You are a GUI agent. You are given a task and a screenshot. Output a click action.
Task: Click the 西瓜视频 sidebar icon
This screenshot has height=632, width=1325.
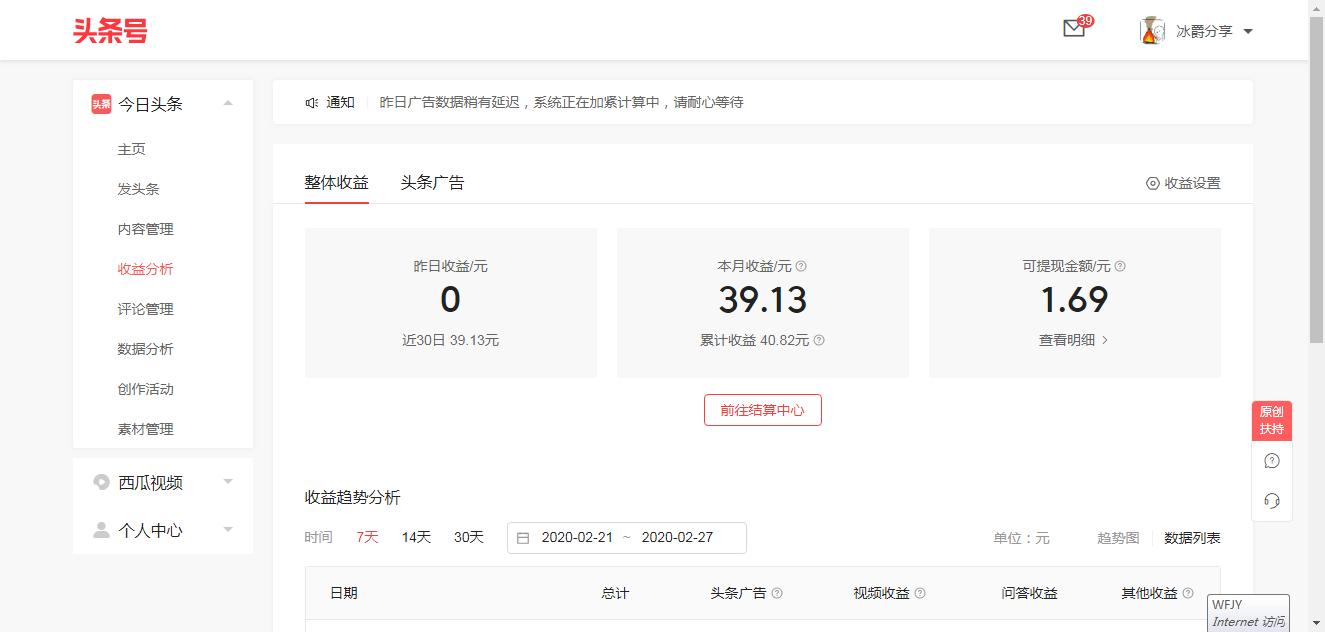101,482
